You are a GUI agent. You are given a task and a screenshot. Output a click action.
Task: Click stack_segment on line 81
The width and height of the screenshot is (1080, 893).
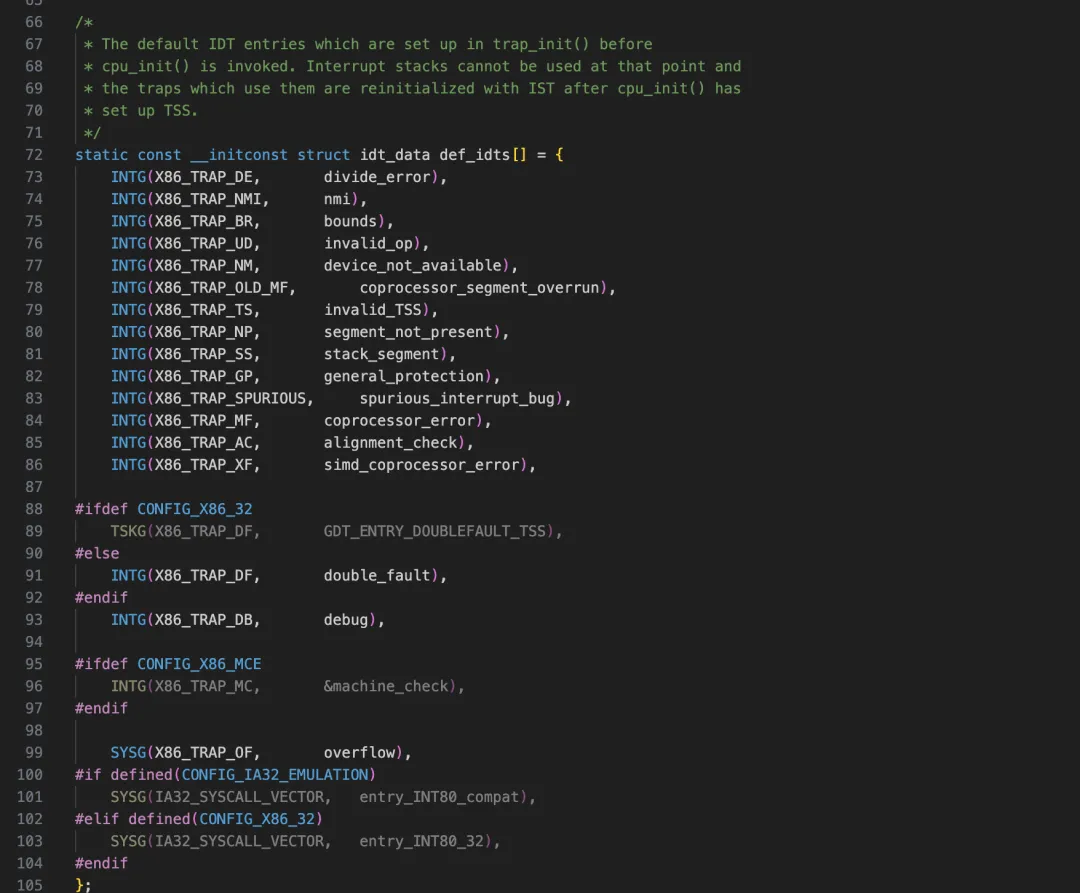pyautogui.click(x=382, y=354)
